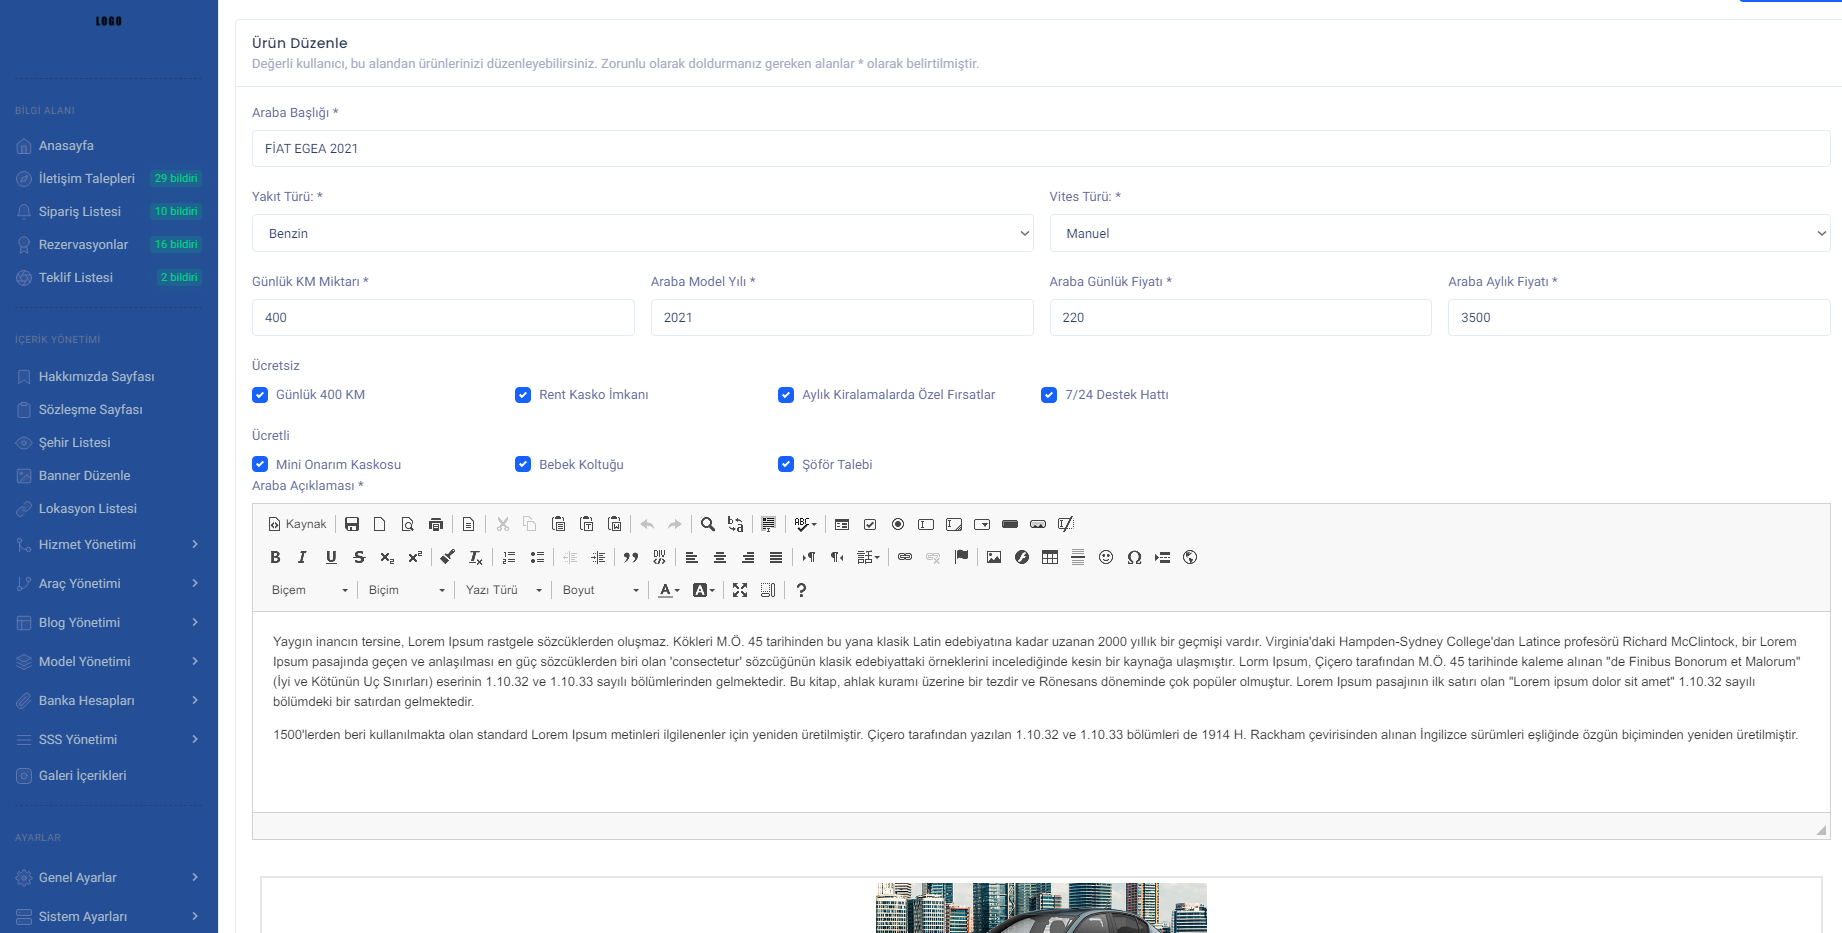Open Sipariş Listesi in sidebar
Screen dimensions: 1842x933
pyautogui.click(x=80, y=211)
